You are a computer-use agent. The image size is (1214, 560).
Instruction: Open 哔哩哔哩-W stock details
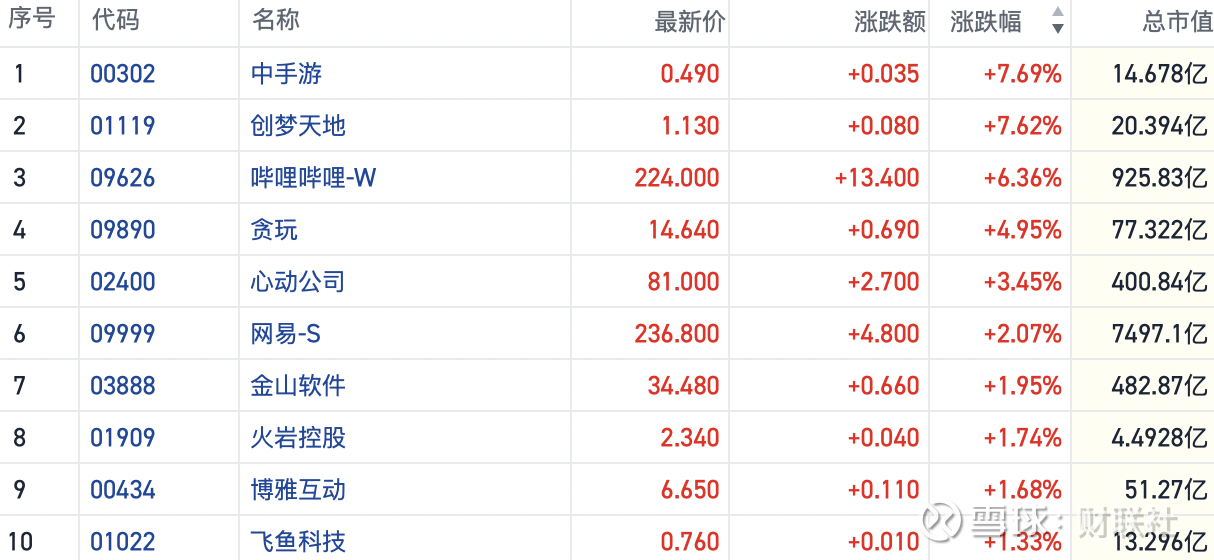coord(313,178)
